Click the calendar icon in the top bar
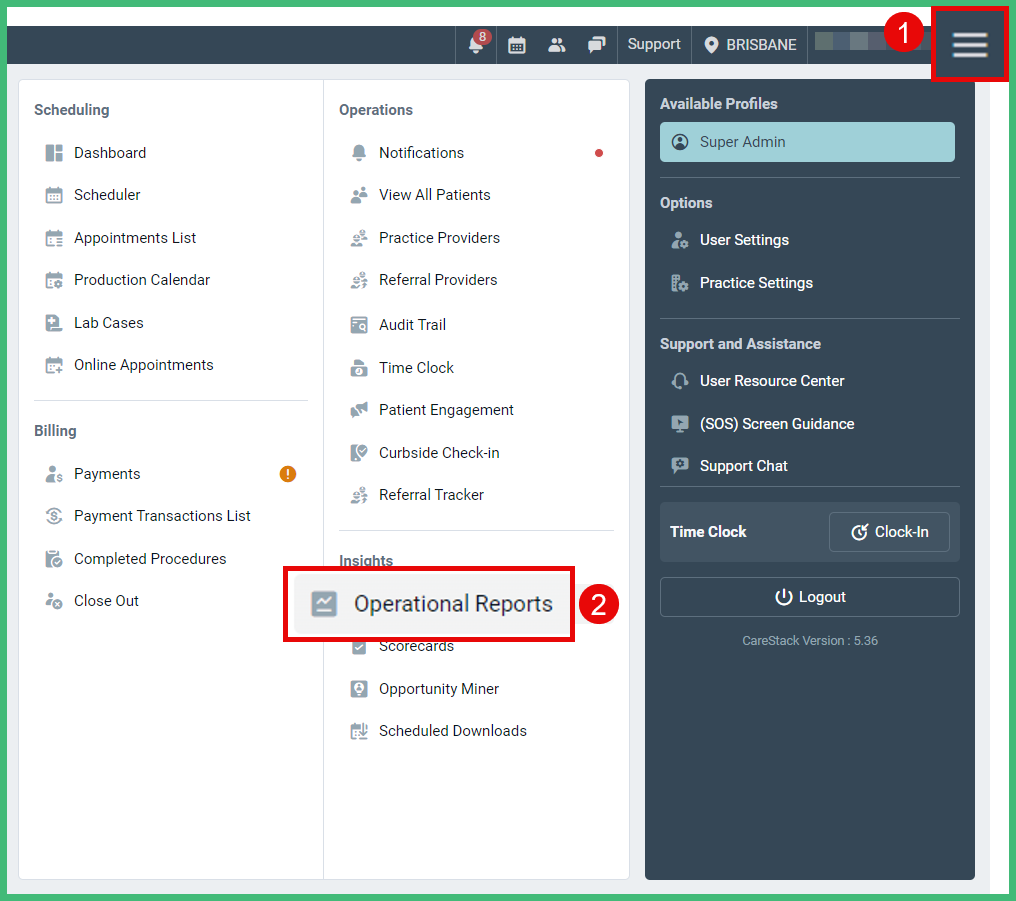Viewport: 1016px width, 901px height. click(517, 44)
